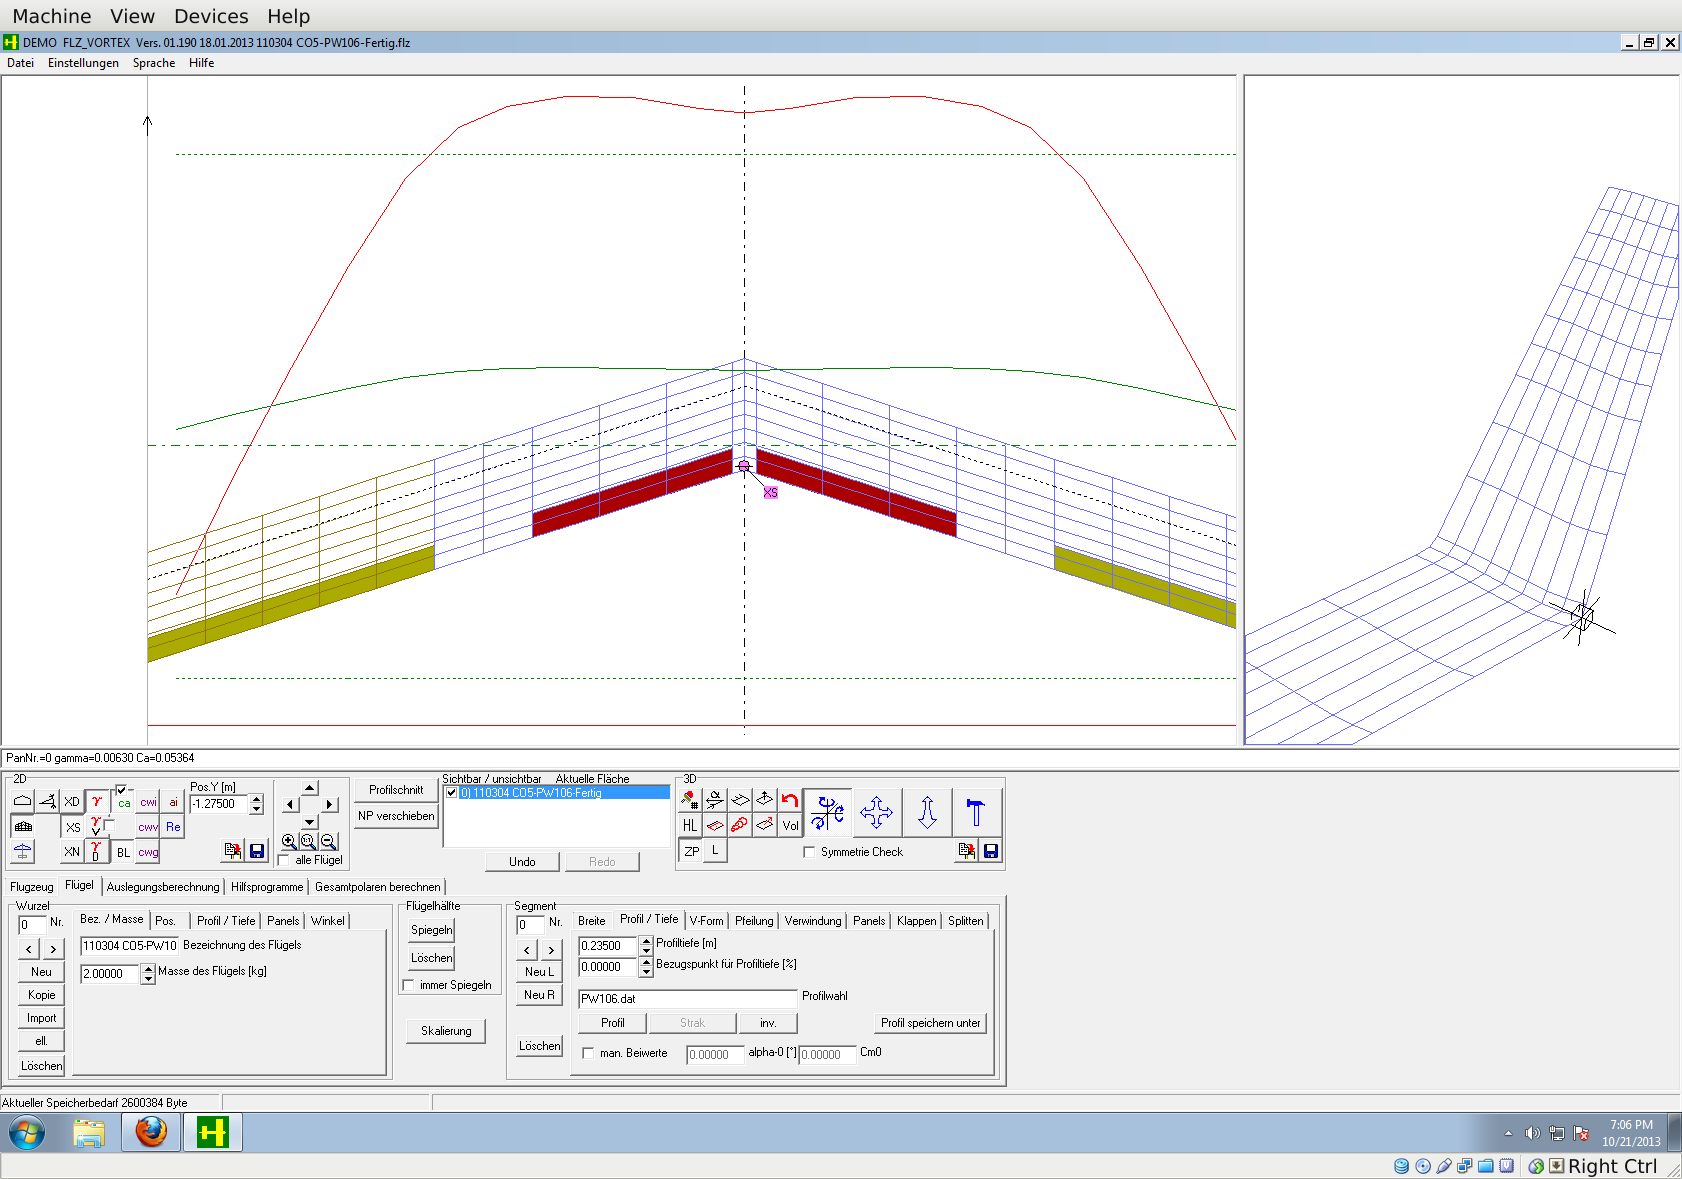Click the Re Reynolds display button
1682x1179 pixels.
(173, 827)
